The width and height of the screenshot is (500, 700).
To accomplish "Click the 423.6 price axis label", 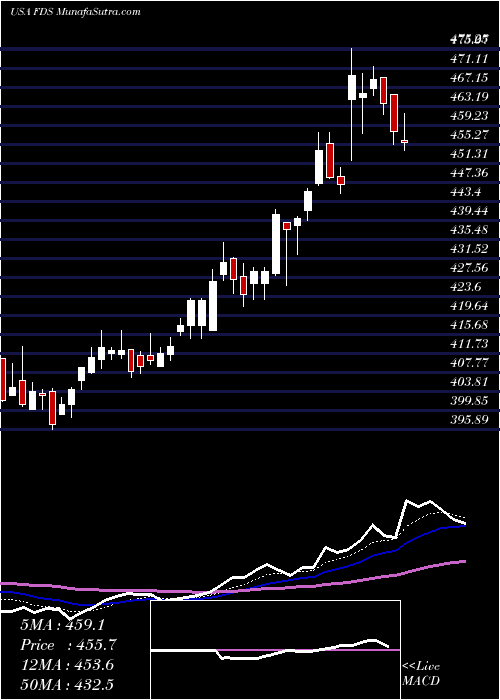I will pyautogui.click(x=465, y=287).
